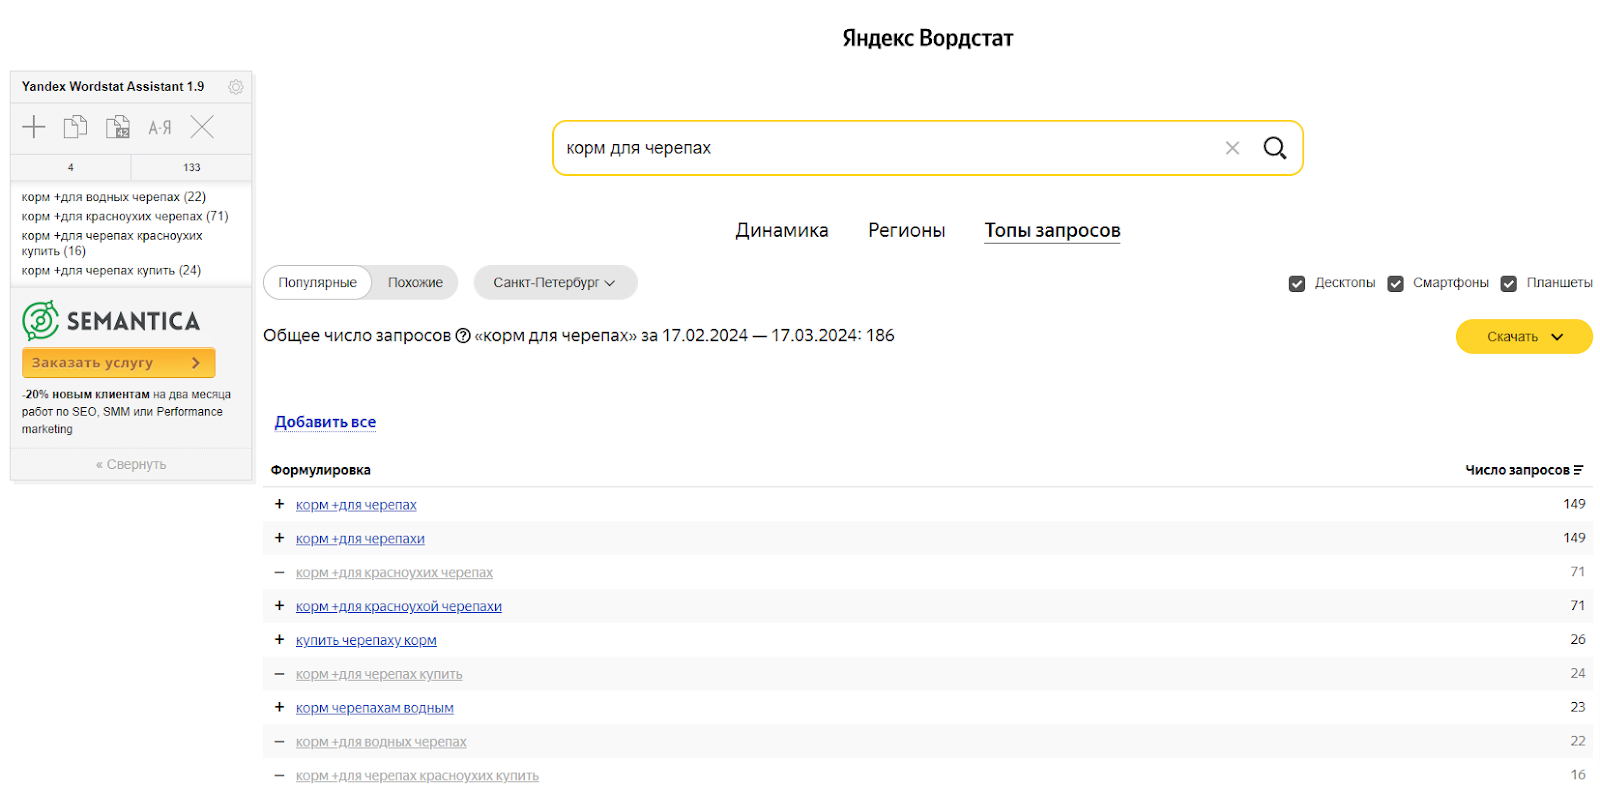The image size is (1600, 790).
Task: Uncheck the Планшеты checkbox
Action: click(x=1509, y=284)
